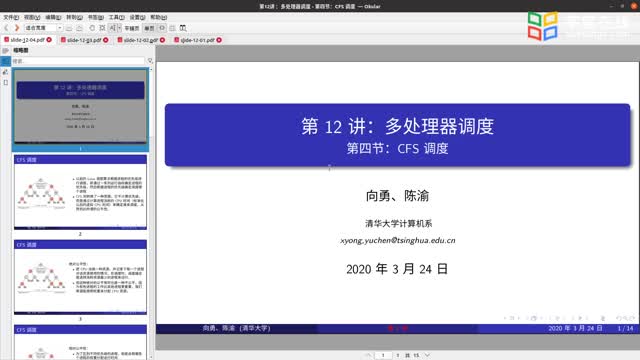Click the find/search book icon in toolbar

tap(183, 28)
